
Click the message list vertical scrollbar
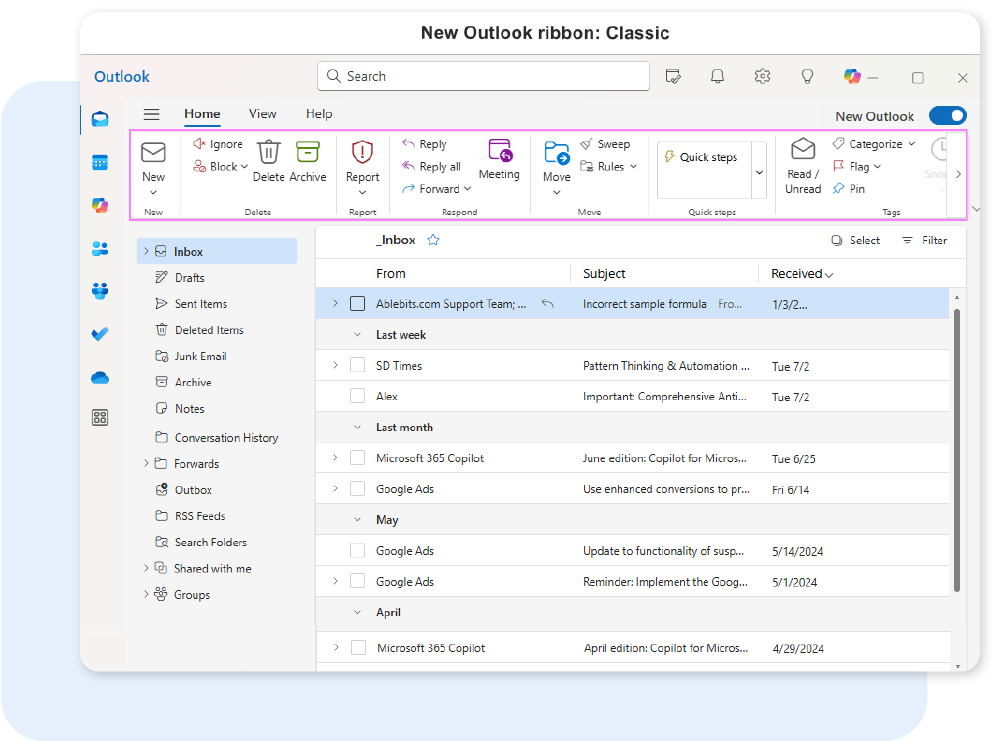956,450
